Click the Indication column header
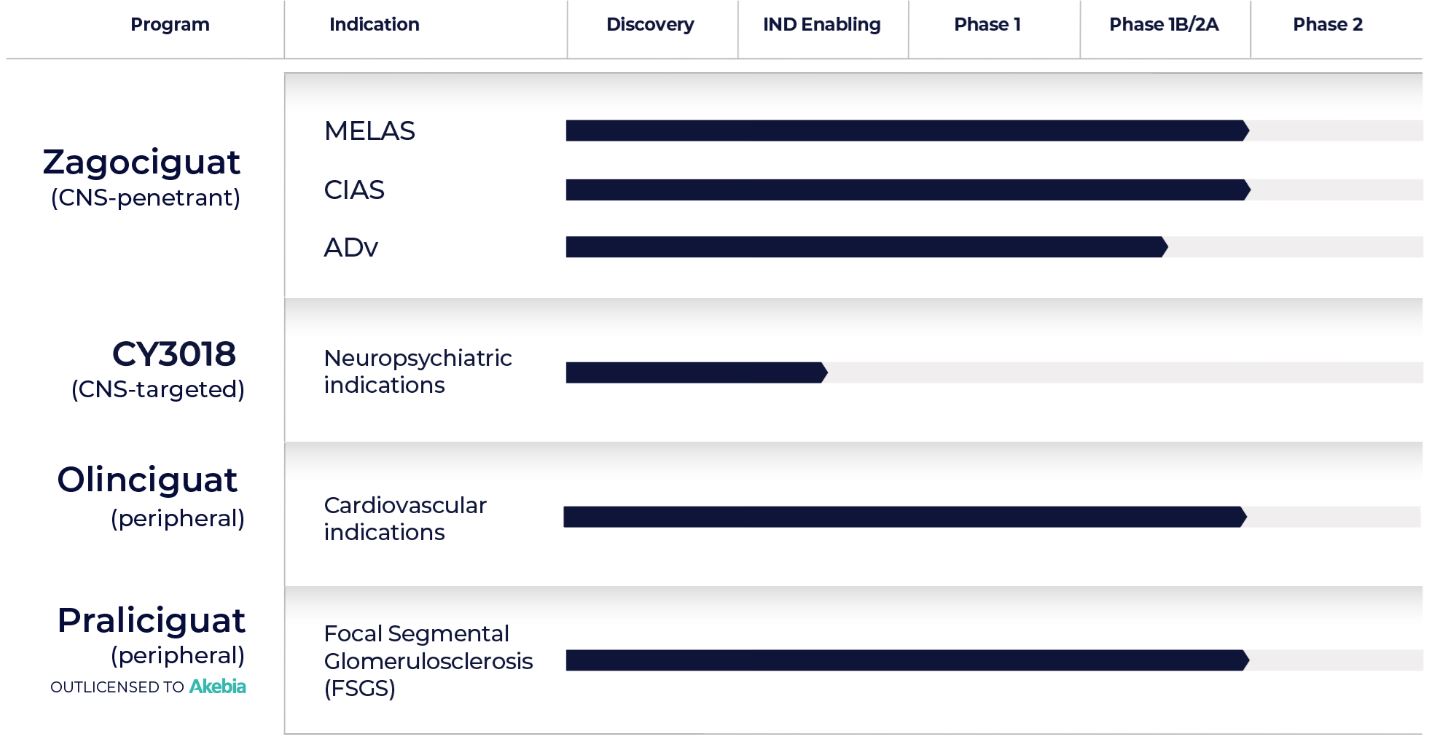Viewport: 1442px width, 748px height. pos(374,25)
